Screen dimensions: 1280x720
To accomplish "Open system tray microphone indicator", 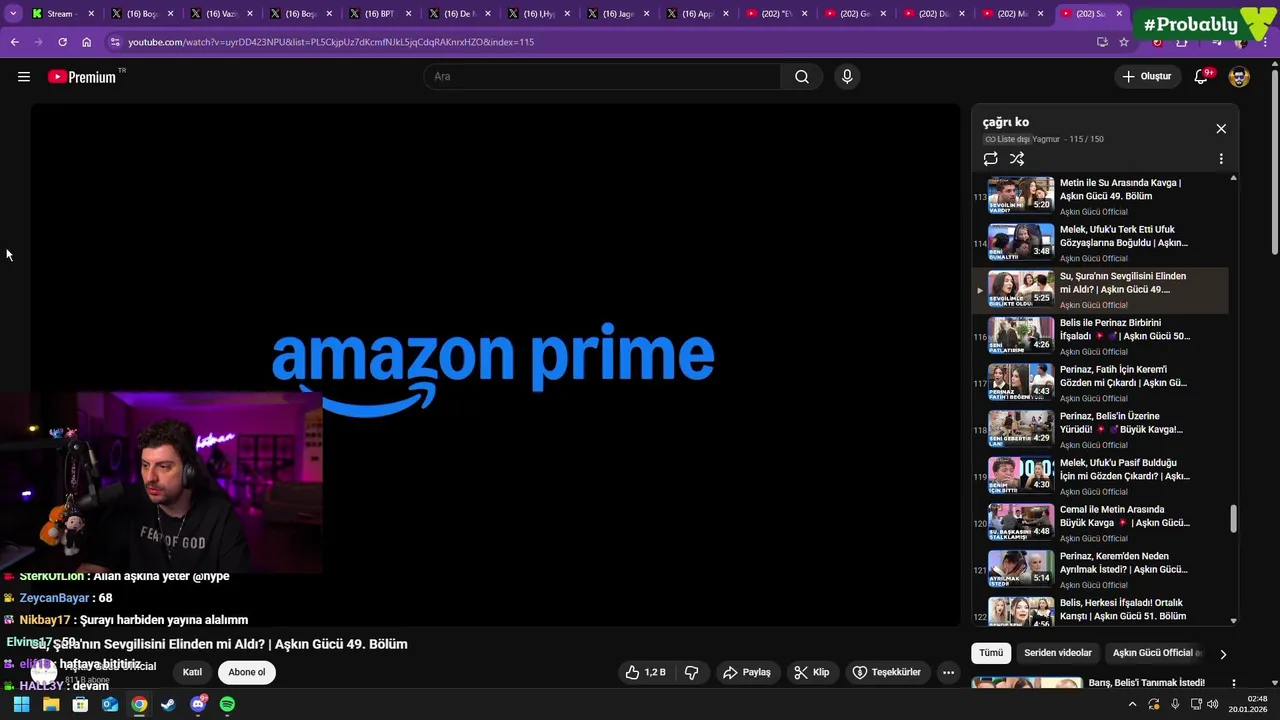I will pyautogui.click(x=1175, y=704).
